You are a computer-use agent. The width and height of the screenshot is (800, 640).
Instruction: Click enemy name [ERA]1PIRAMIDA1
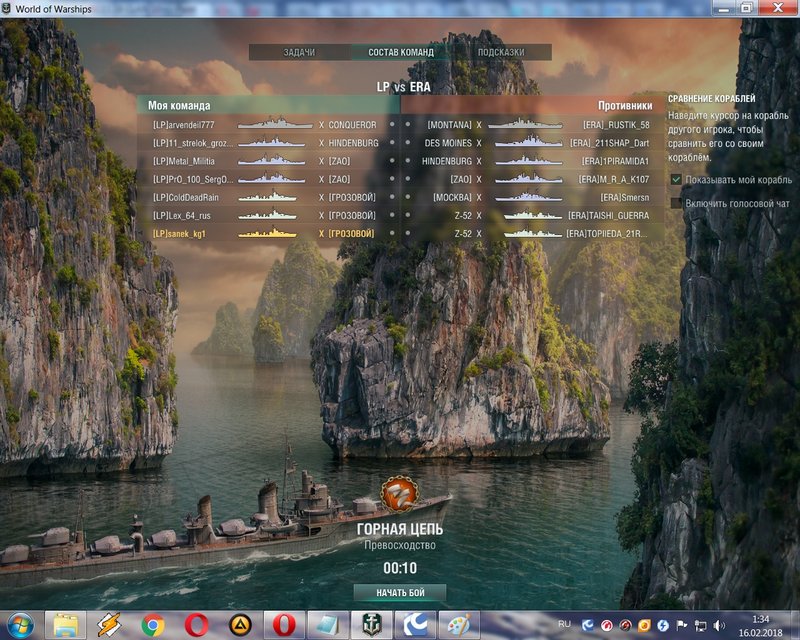point(616,161)
